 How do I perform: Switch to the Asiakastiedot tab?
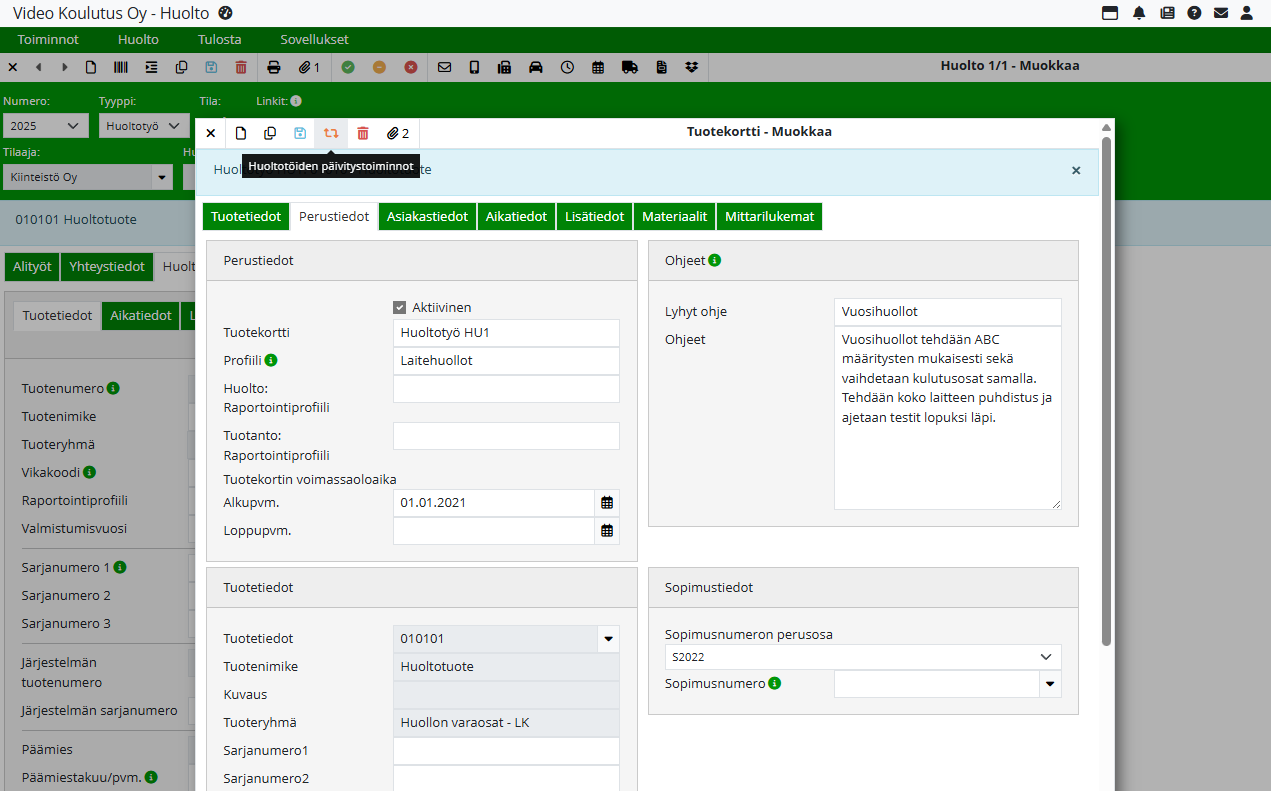click(427, 217)
